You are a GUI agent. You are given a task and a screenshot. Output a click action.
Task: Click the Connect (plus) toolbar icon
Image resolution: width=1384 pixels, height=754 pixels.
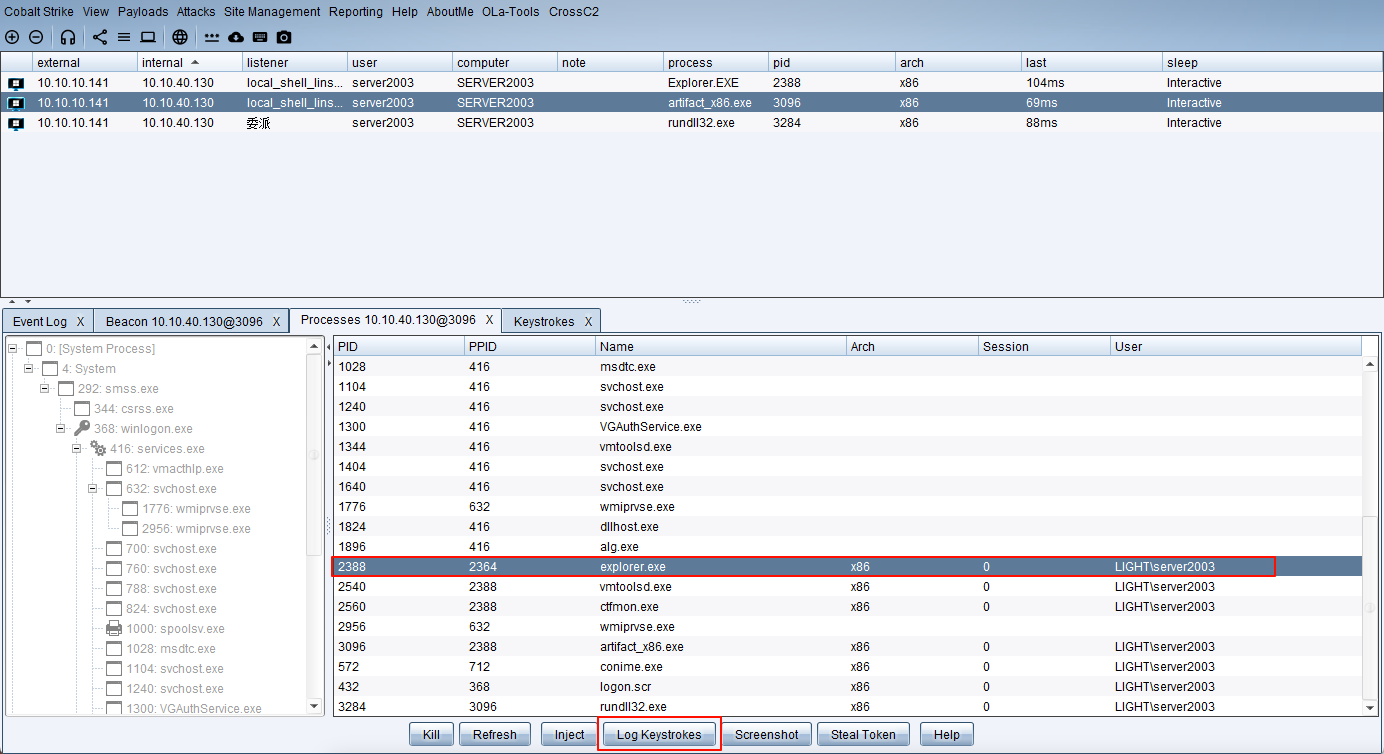[12, 37]
